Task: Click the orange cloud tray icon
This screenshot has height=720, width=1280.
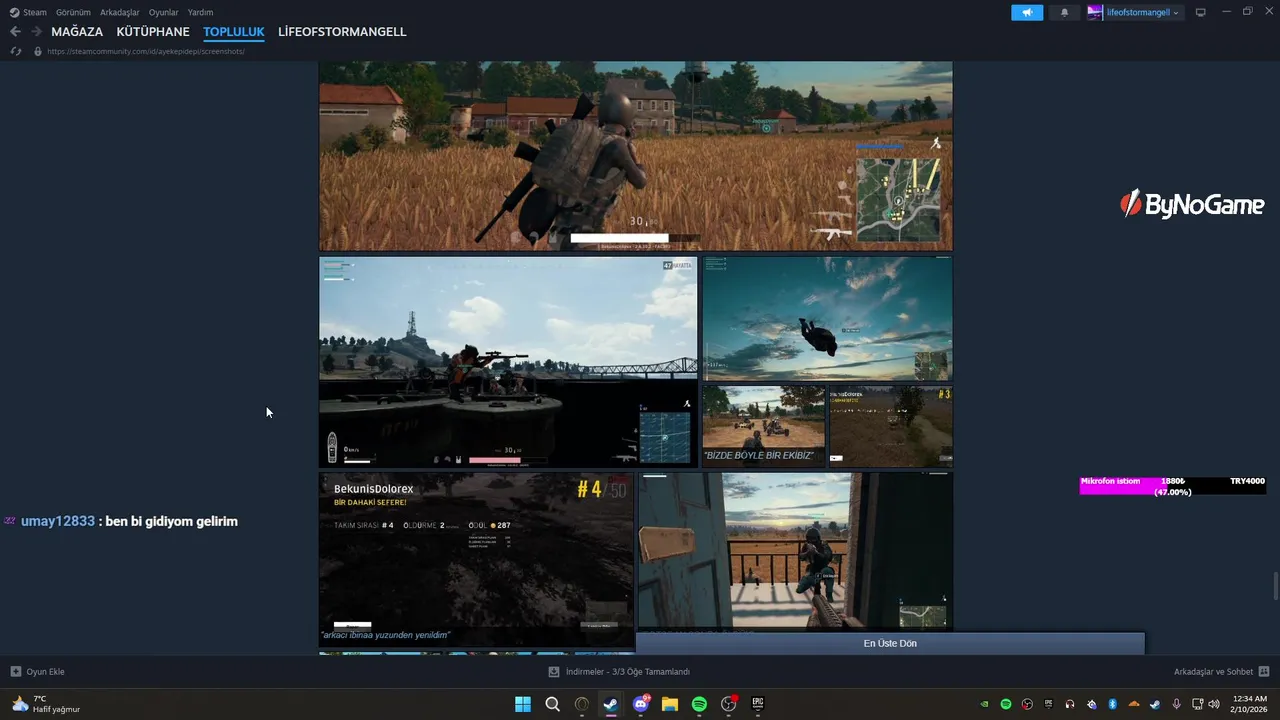Action: click(1134, 704)
